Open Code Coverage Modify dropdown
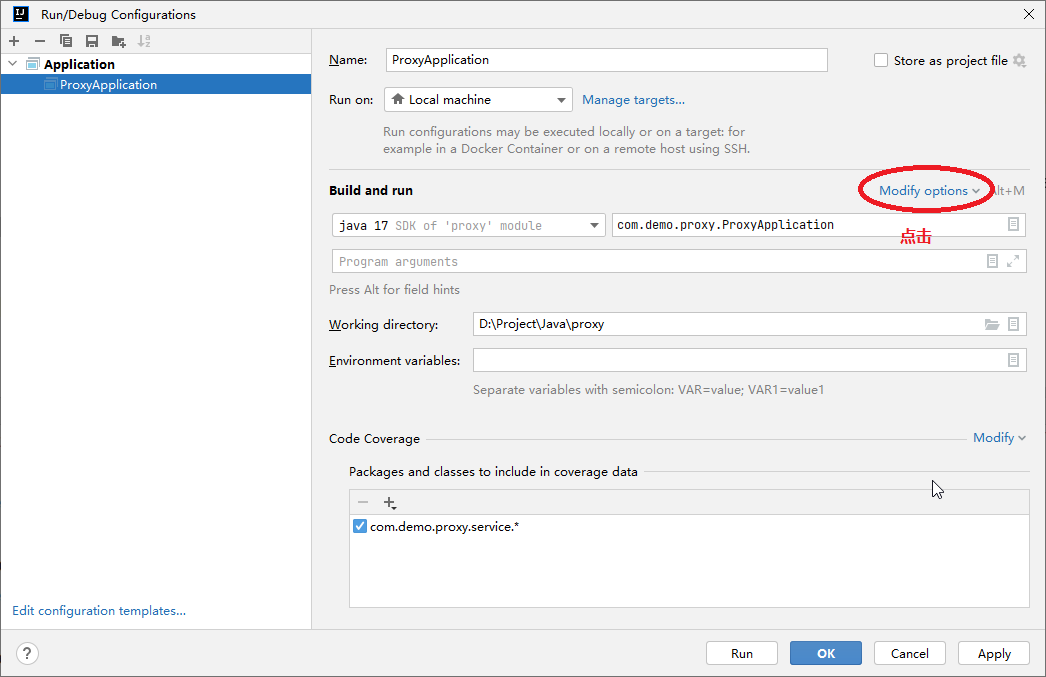1046x677 pixels. 999,438
